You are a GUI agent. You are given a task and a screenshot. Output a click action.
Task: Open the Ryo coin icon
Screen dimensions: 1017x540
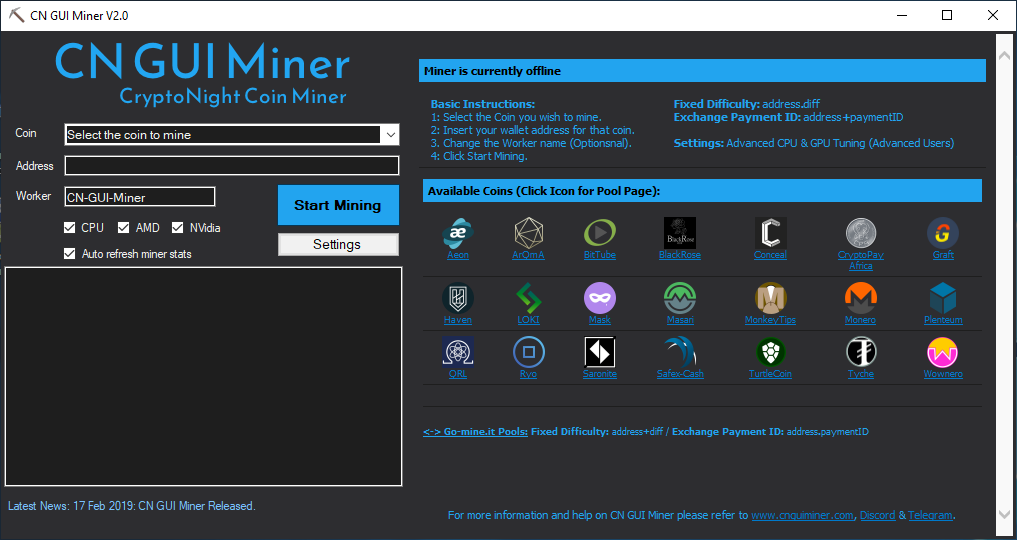528,352
